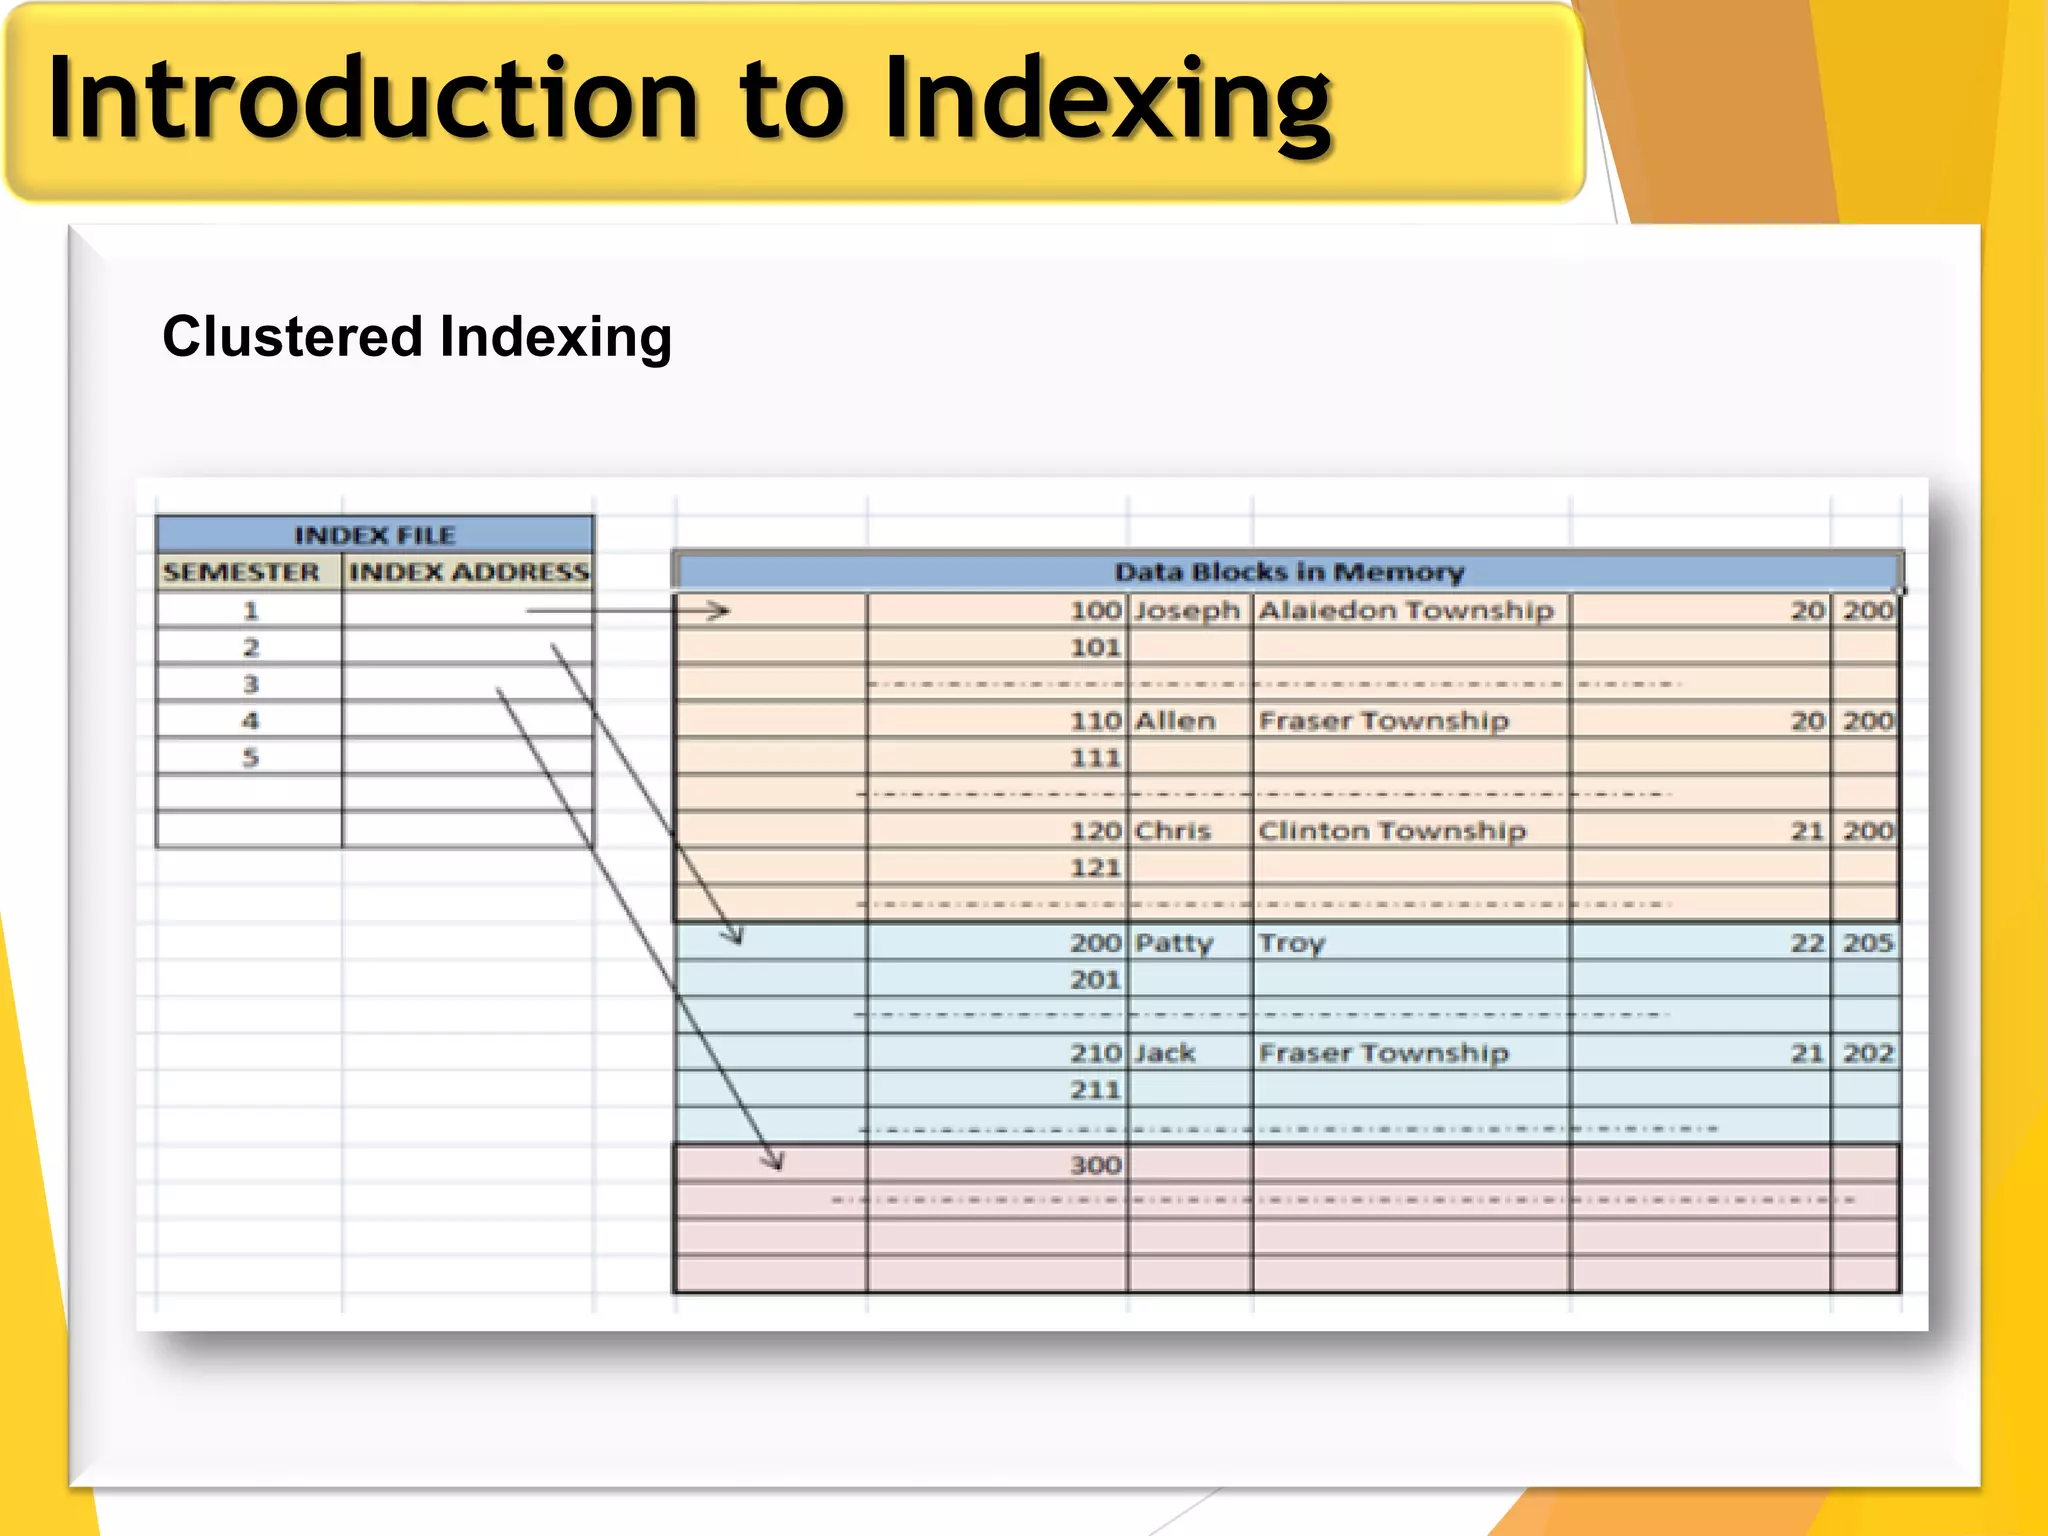Click semester value 4 in index file
The width and height of the screenshot is (2048, 1536).
250,720
